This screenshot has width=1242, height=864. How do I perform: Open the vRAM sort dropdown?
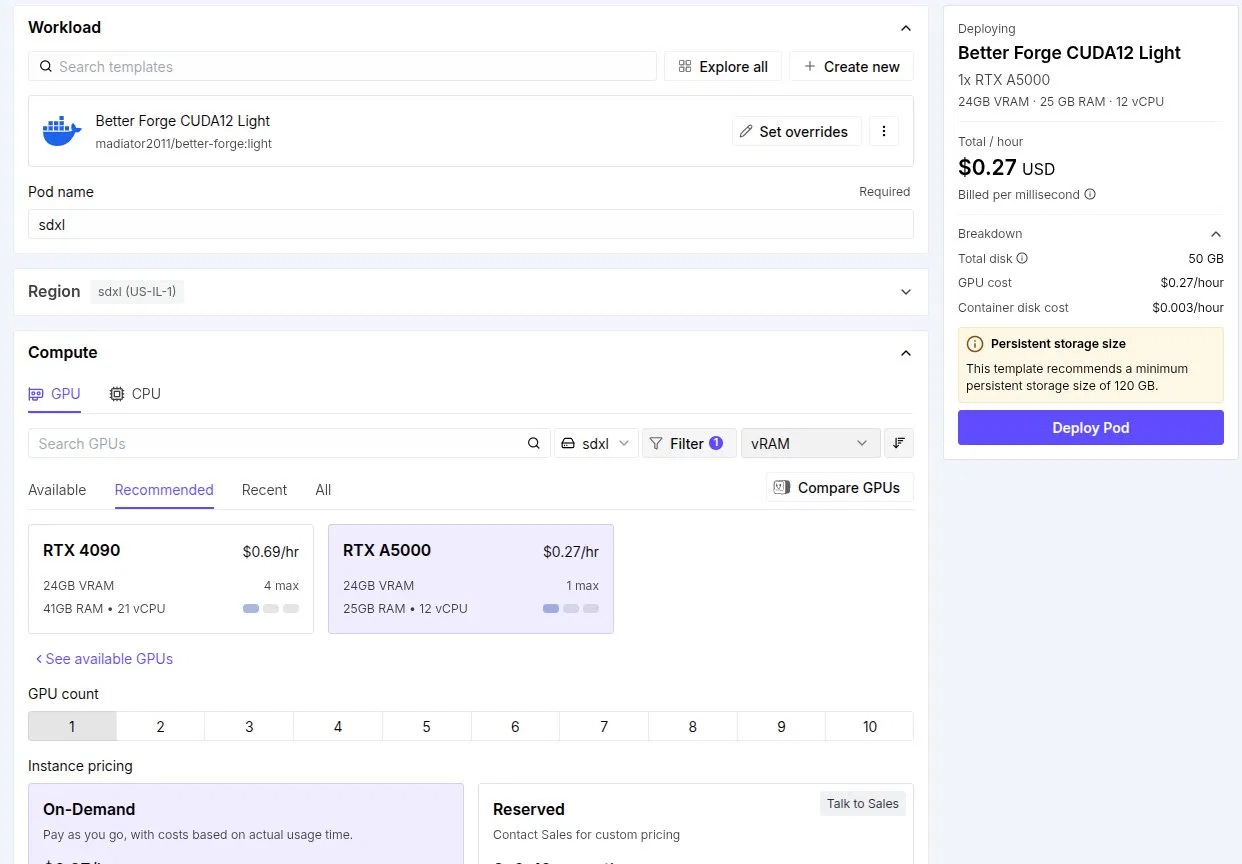click(x=811, y=443)
